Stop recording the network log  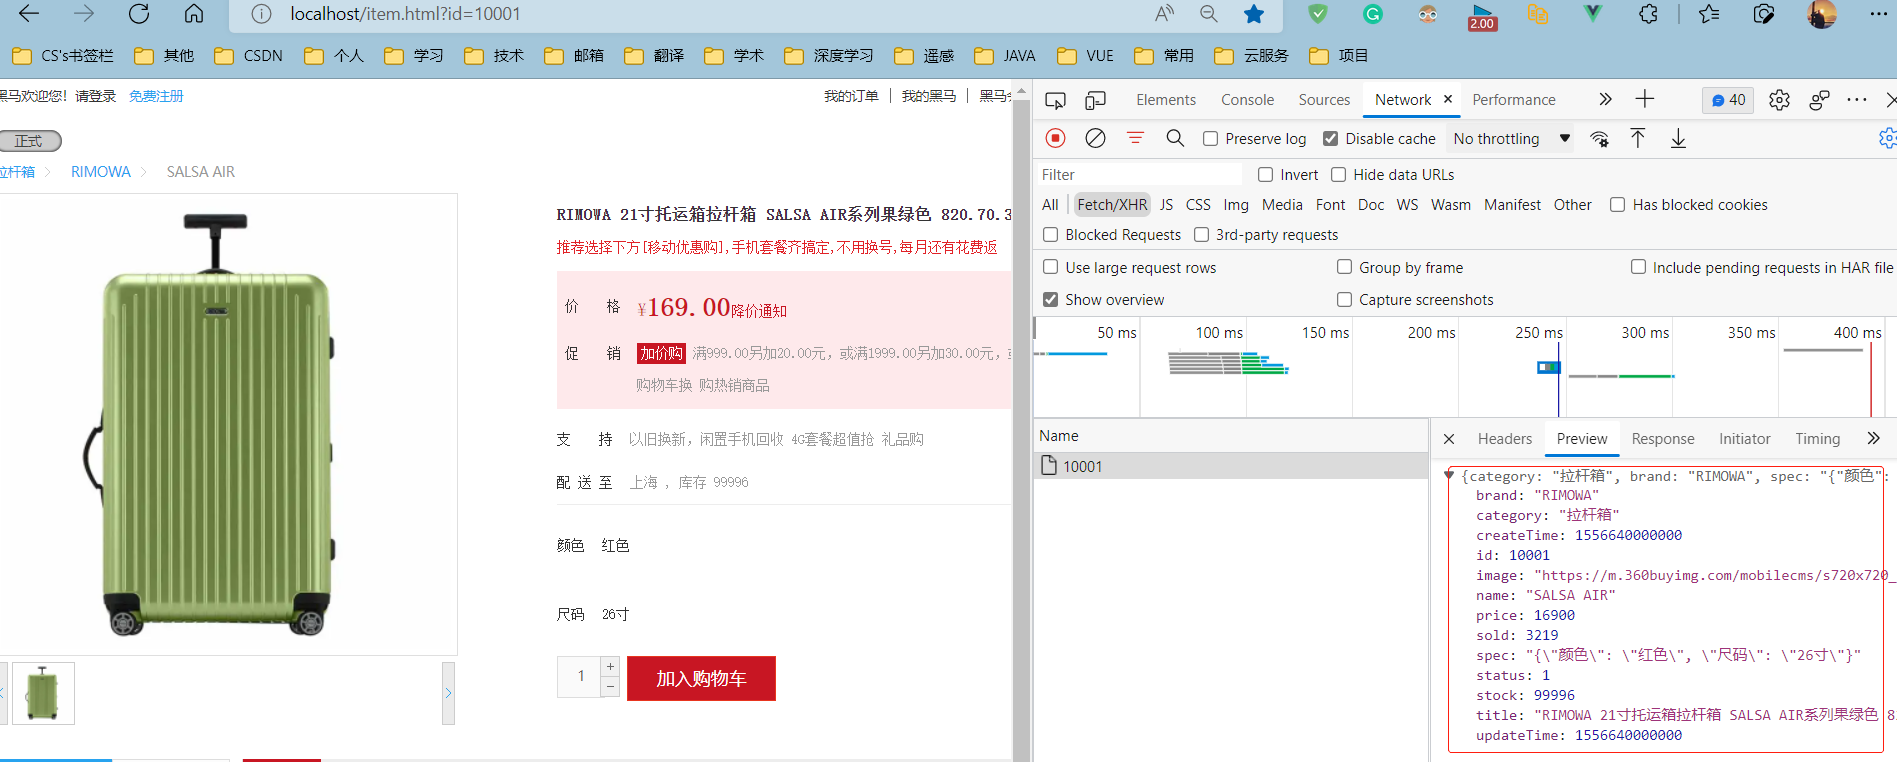point(1055,138)
